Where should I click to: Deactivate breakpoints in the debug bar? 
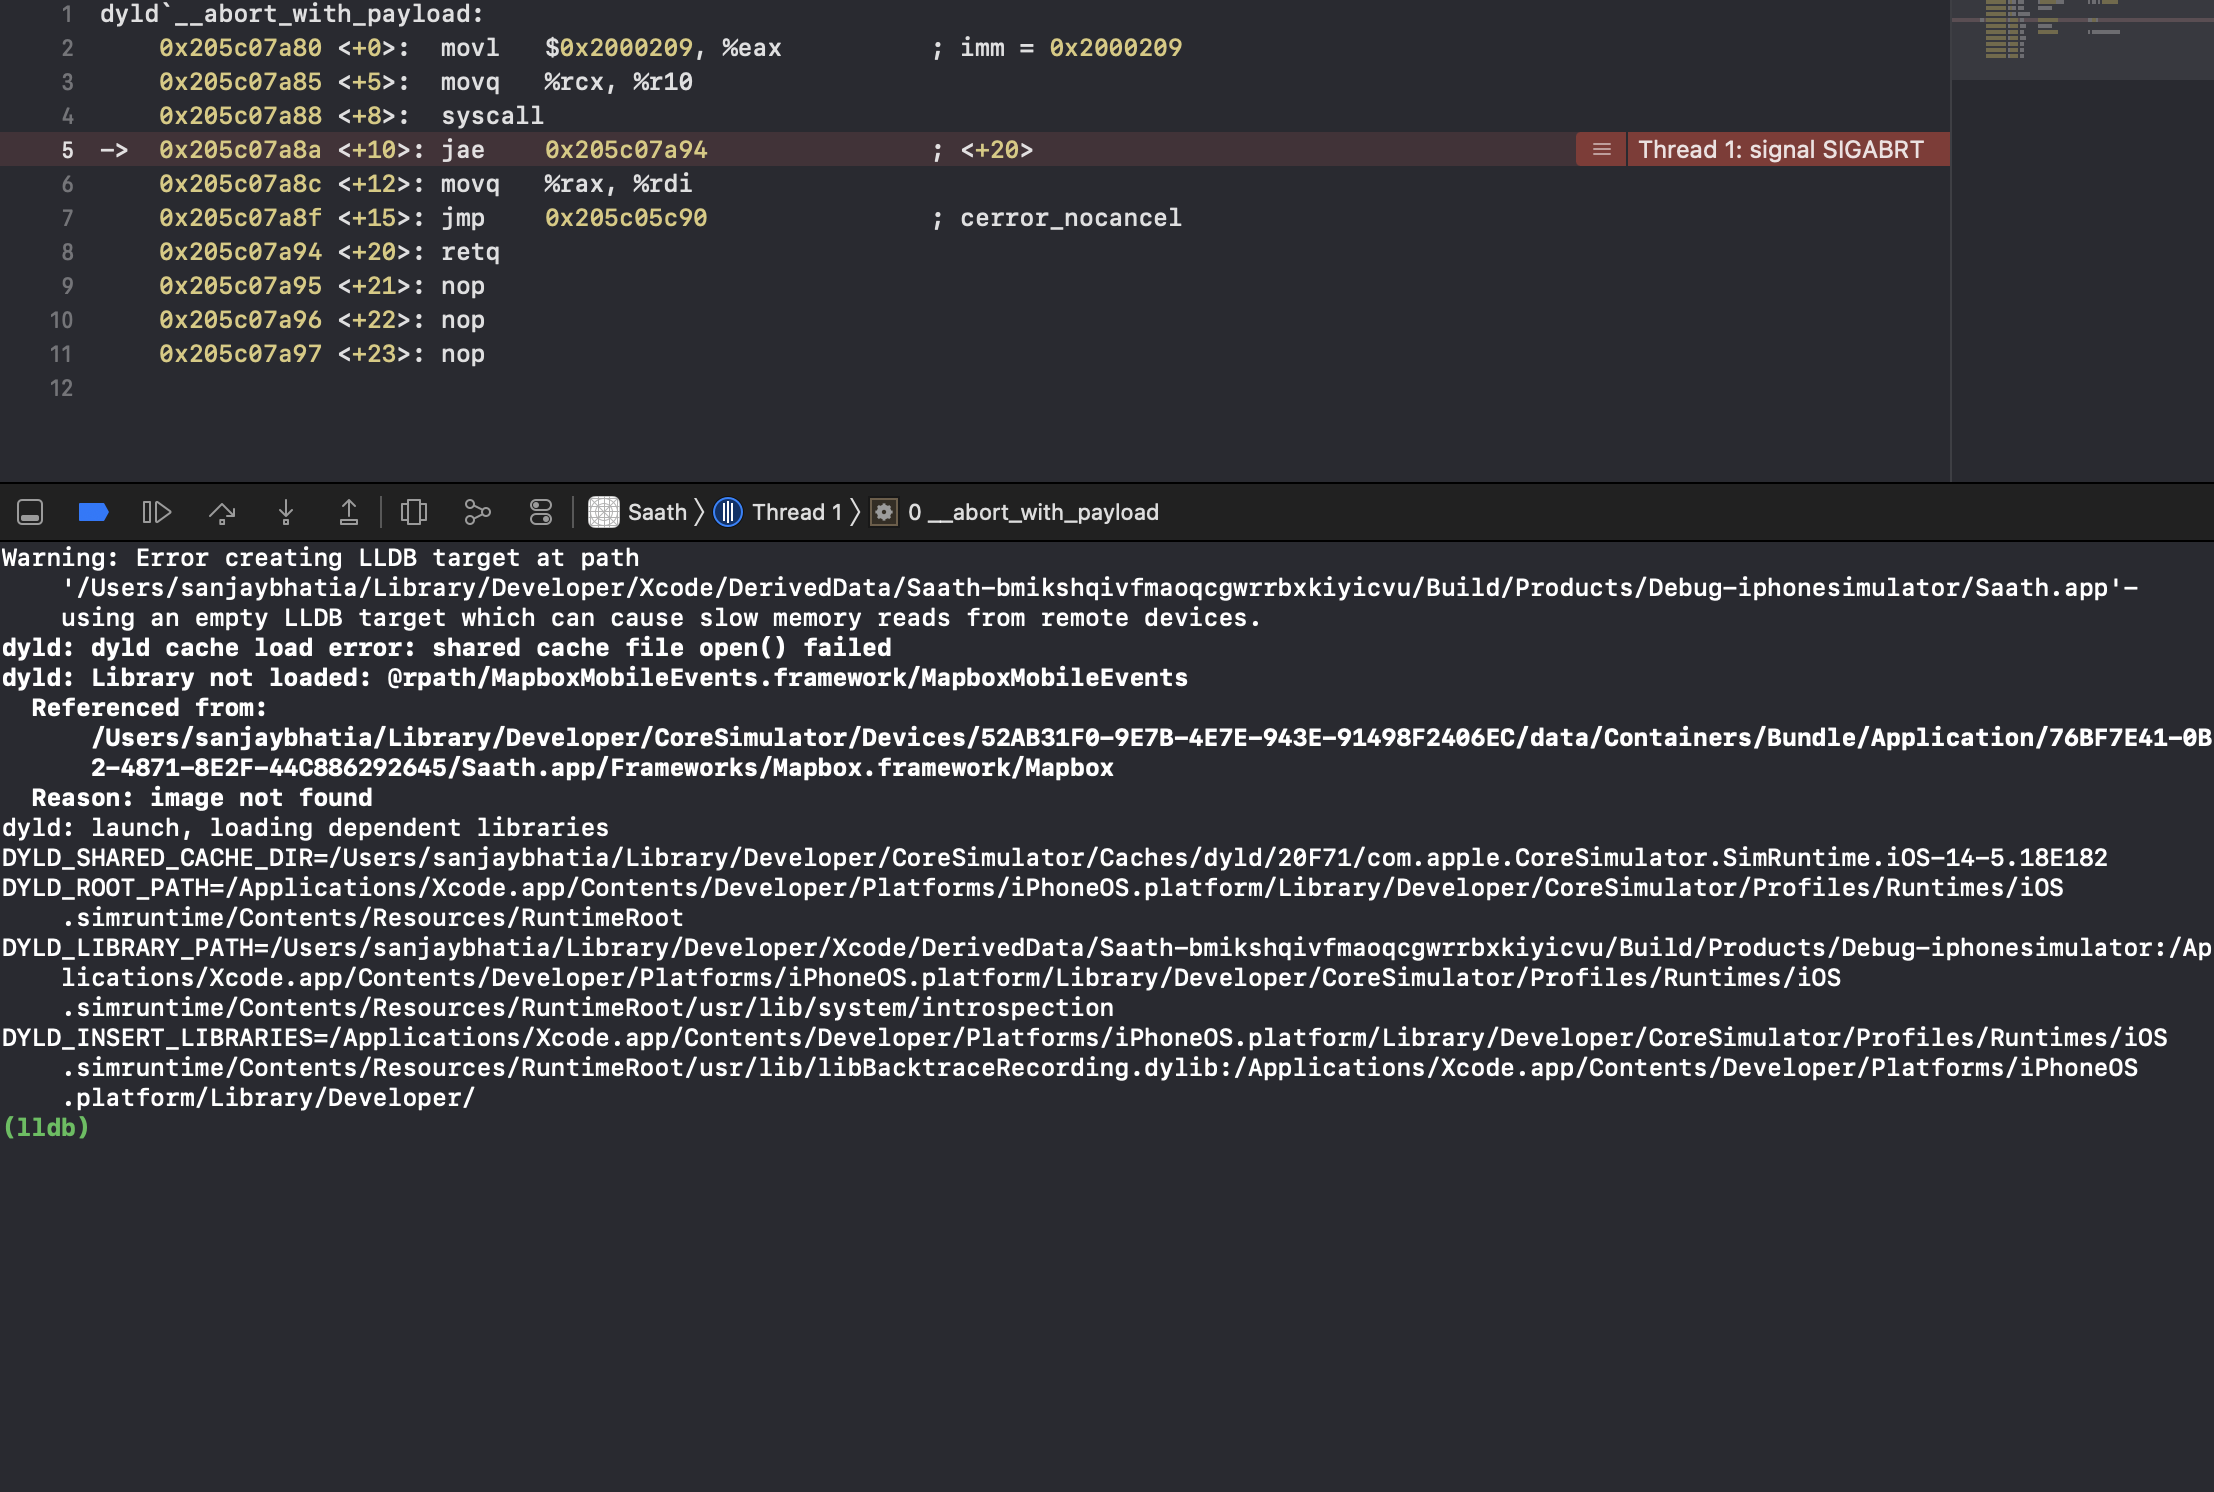coord(93,512)
